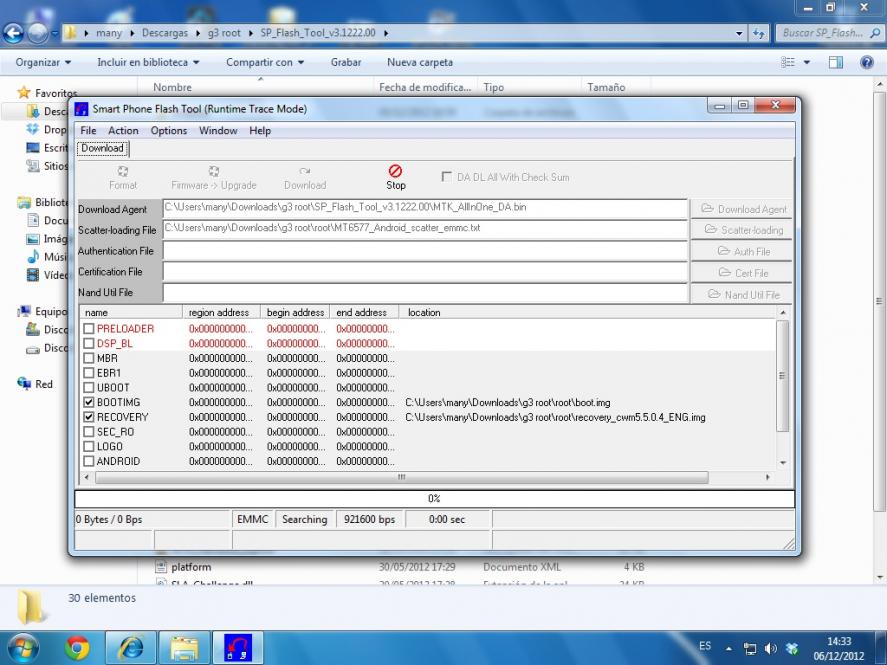Screen dimensions: 887x665
Task: Click the location column header
Action: point(588,312)
